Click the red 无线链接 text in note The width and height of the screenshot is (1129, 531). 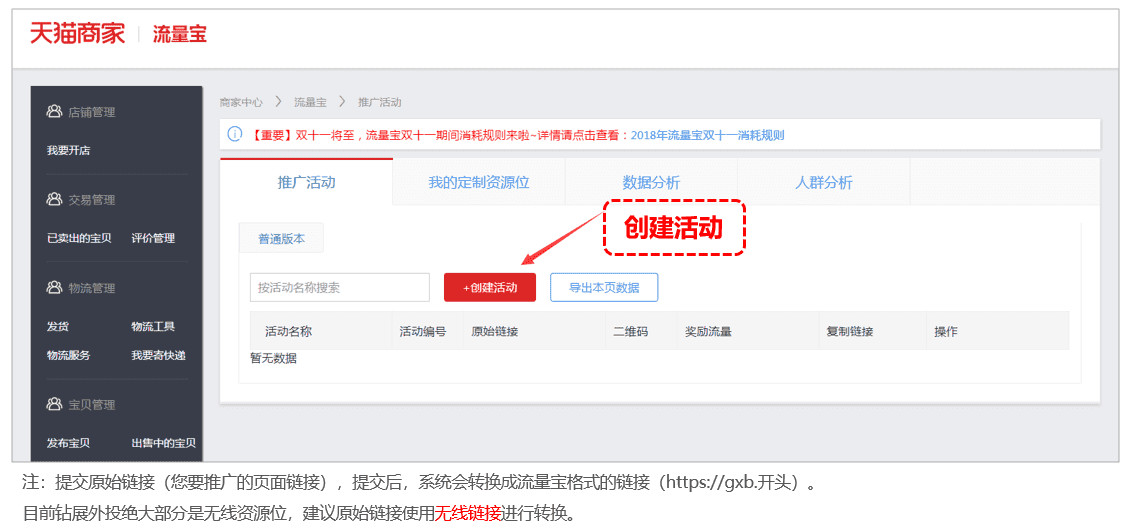467,514
